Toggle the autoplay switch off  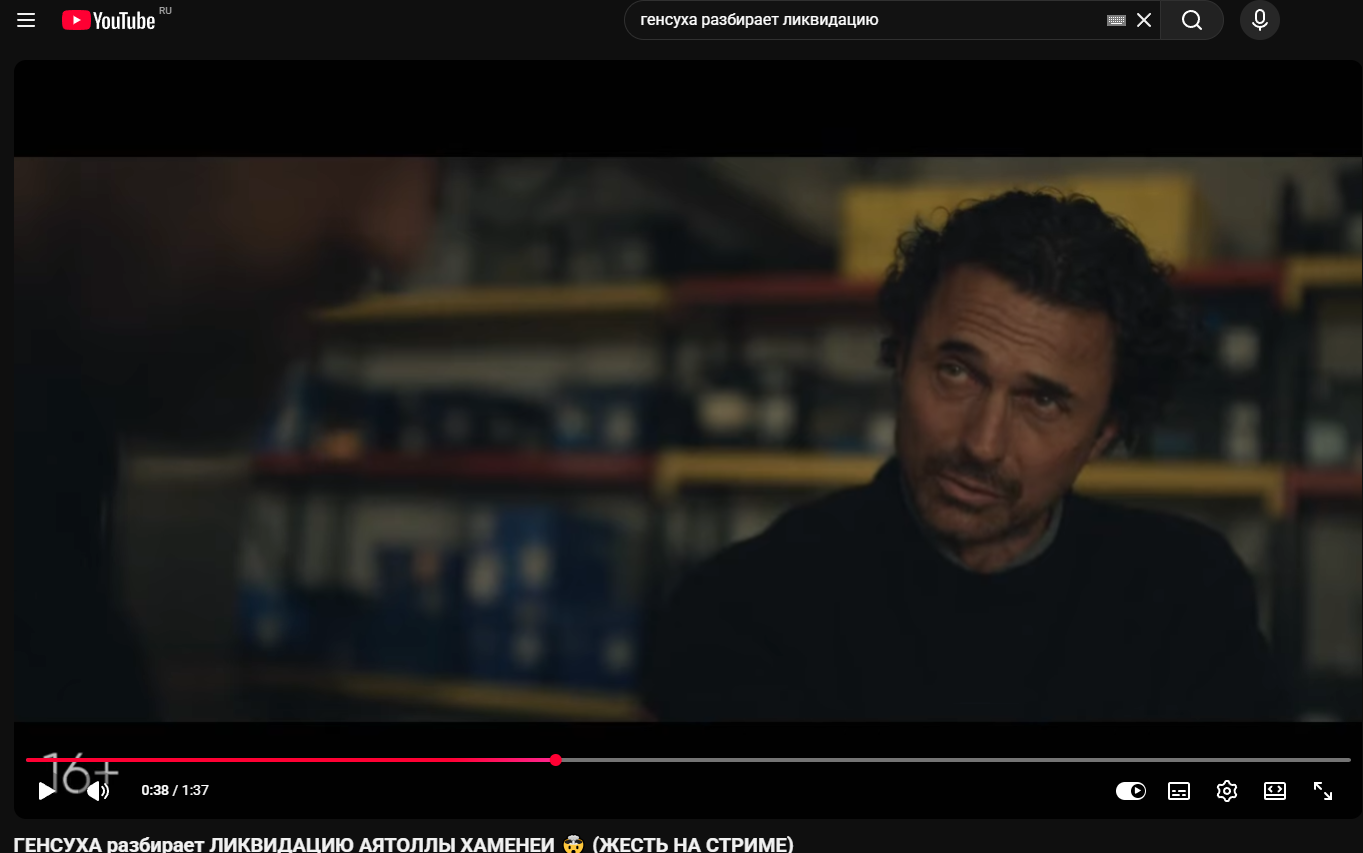(x=1131, y=791)
